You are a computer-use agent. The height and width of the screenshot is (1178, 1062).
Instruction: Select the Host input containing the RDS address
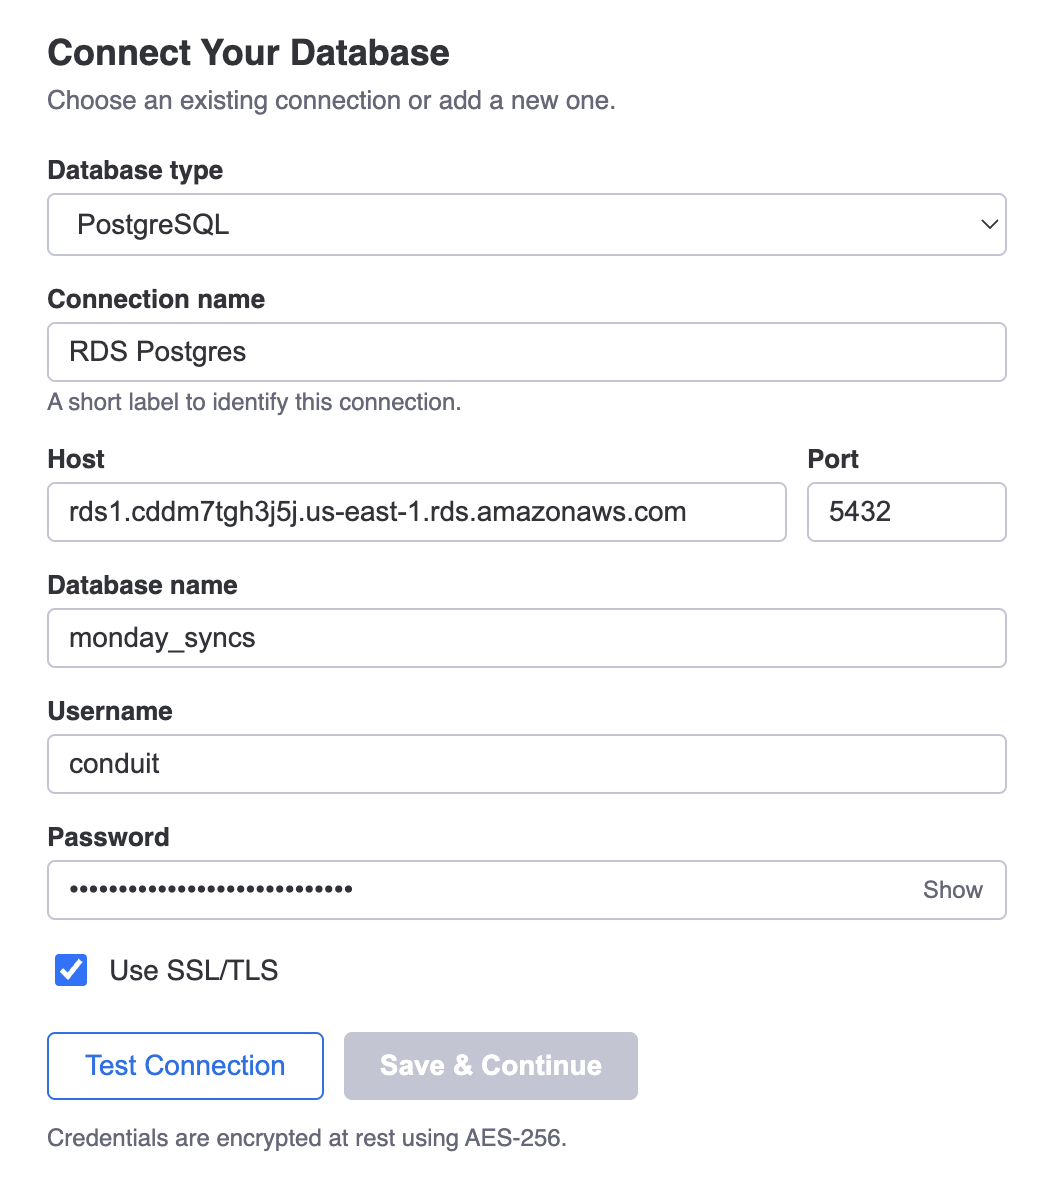tap(416, 512)
